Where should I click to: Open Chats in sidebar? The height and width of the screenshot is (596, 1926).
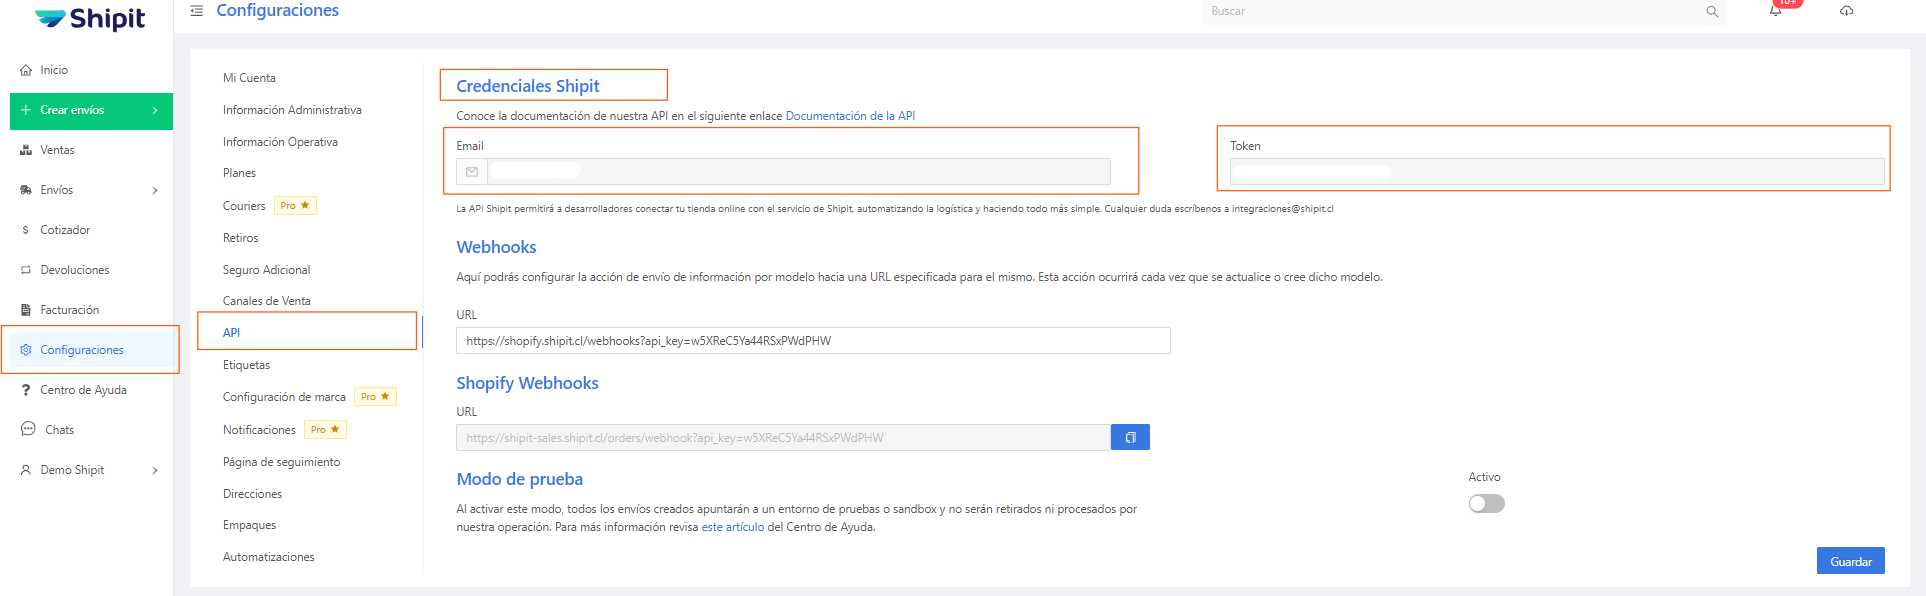point(59,430)
